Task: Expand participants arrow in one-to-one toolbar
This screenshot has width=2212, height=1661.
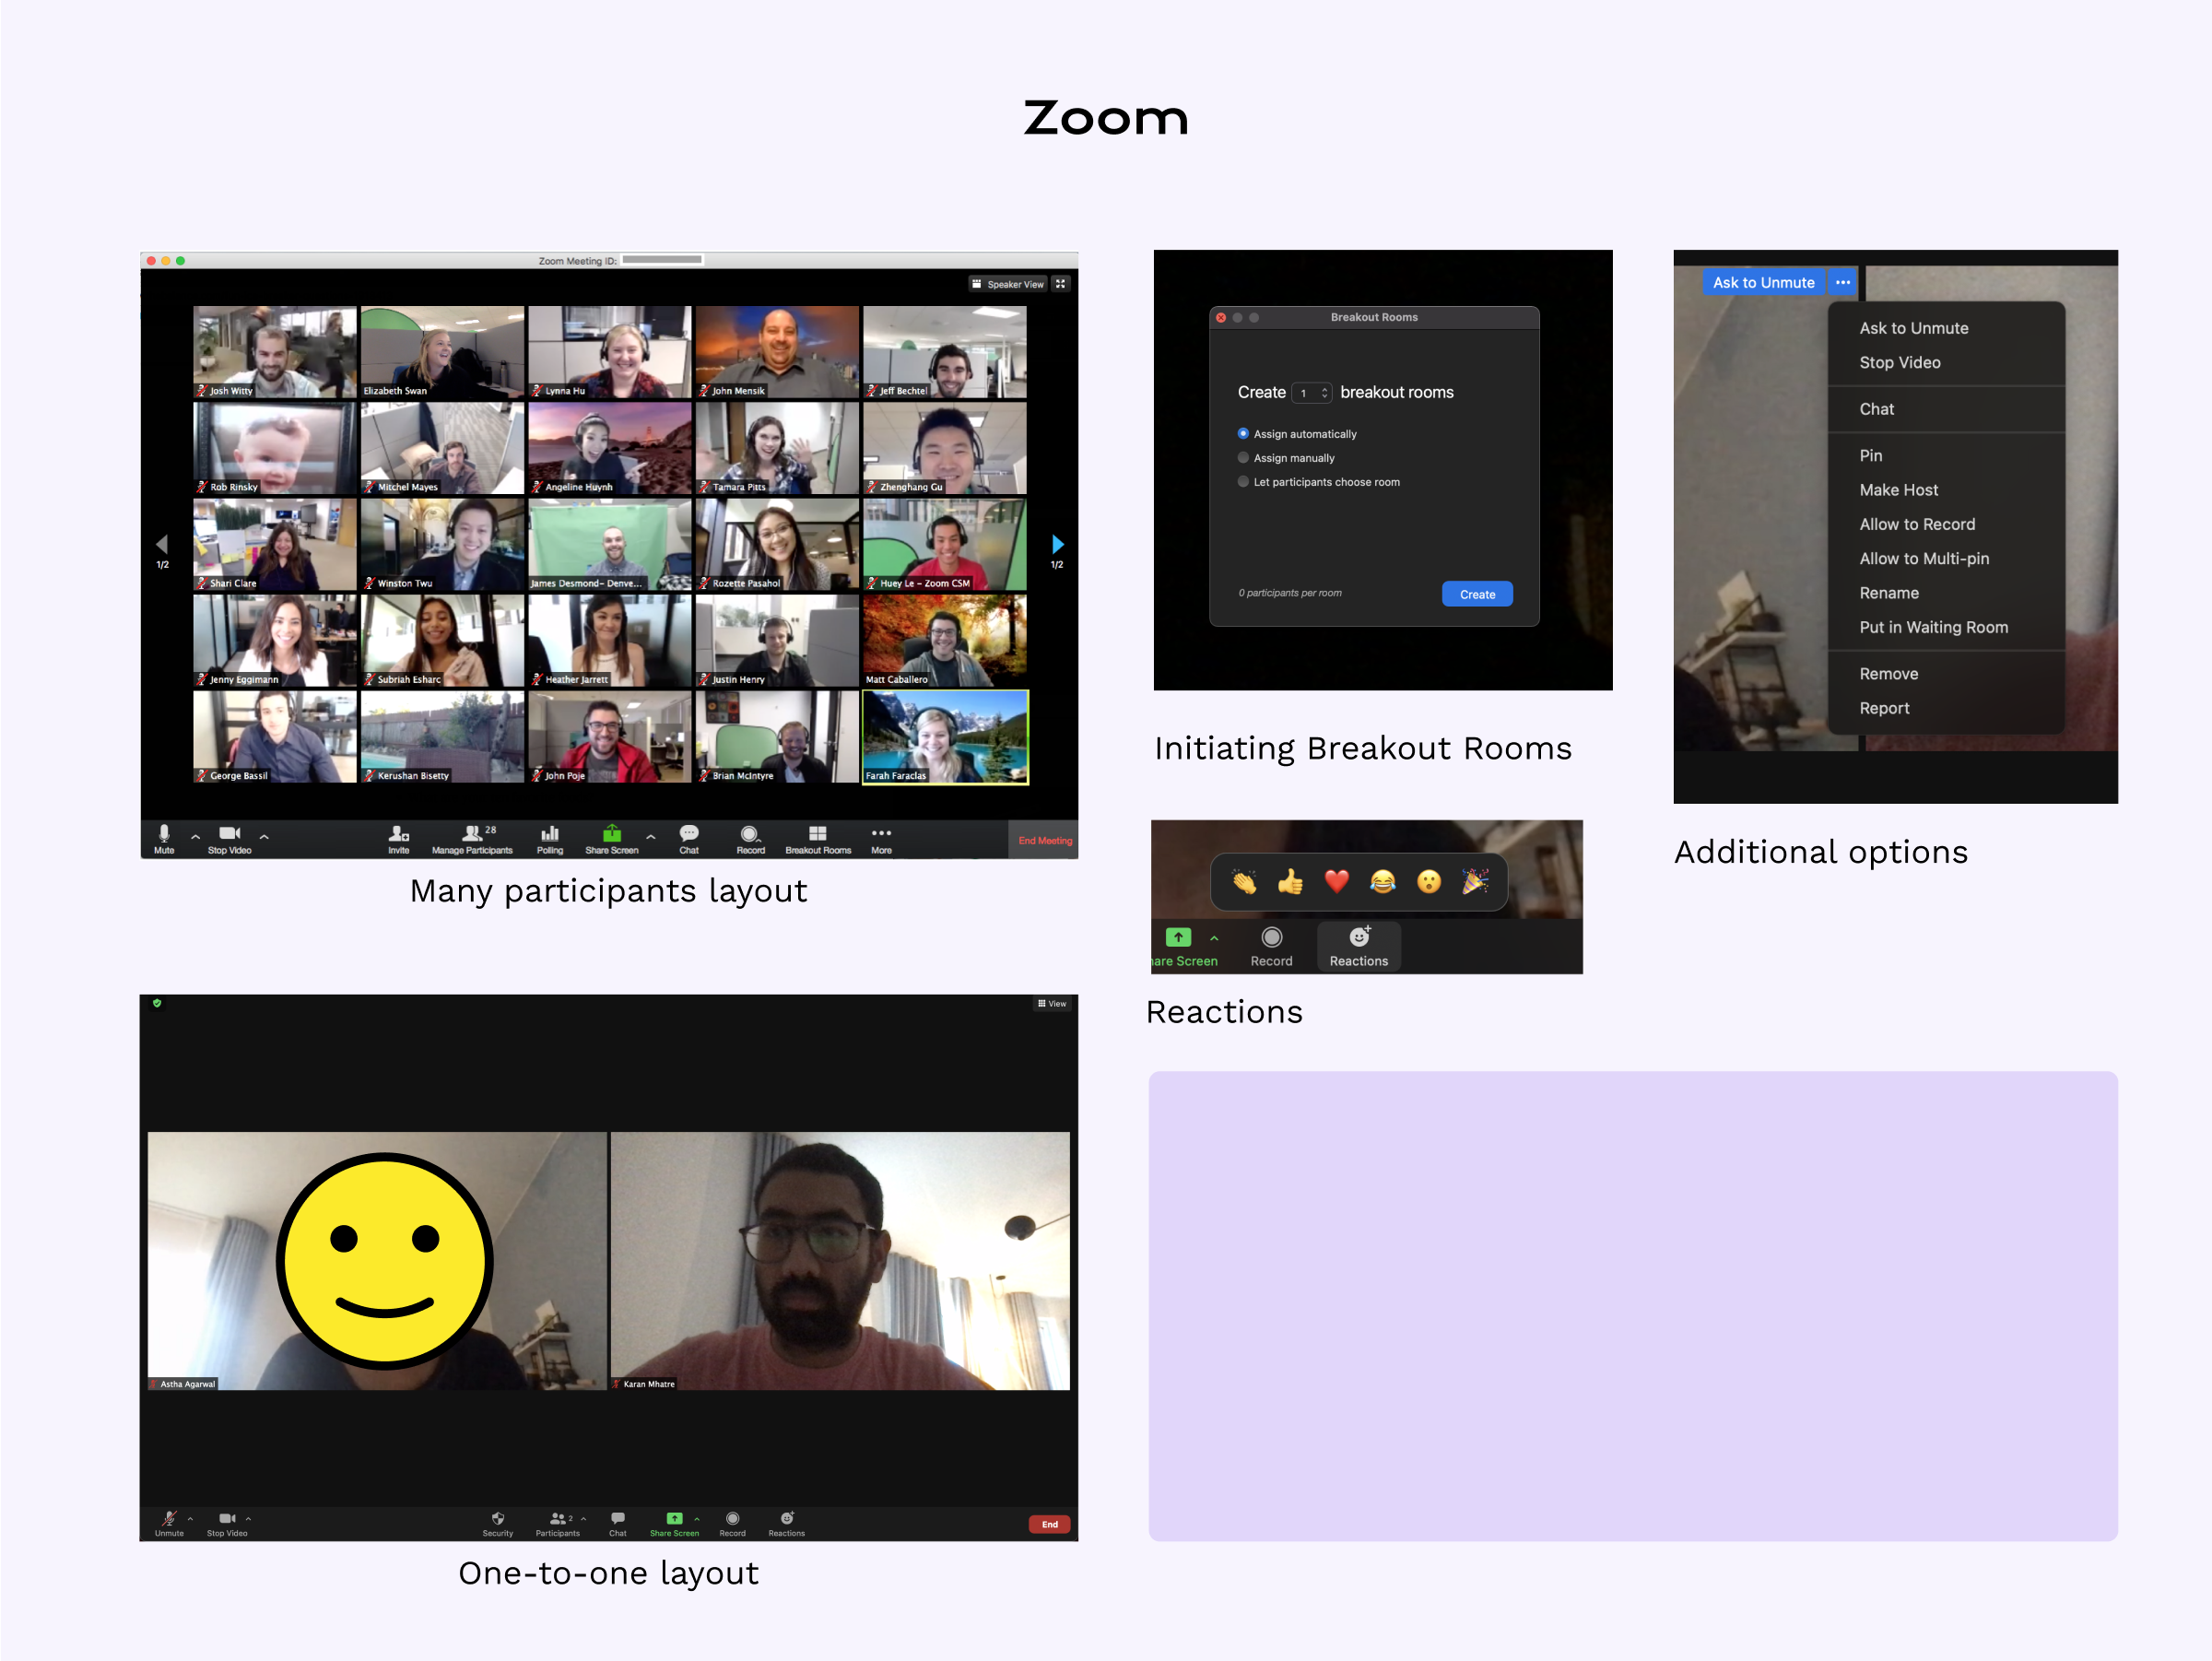Action: point(583,1518)
